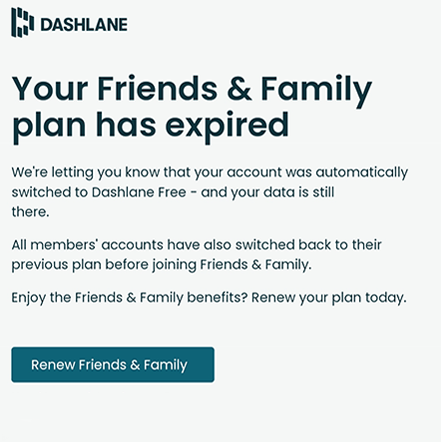Click the 'We're letting you know' paragraph
Viewport: 441px width, 442px height.
pos(210,192)
